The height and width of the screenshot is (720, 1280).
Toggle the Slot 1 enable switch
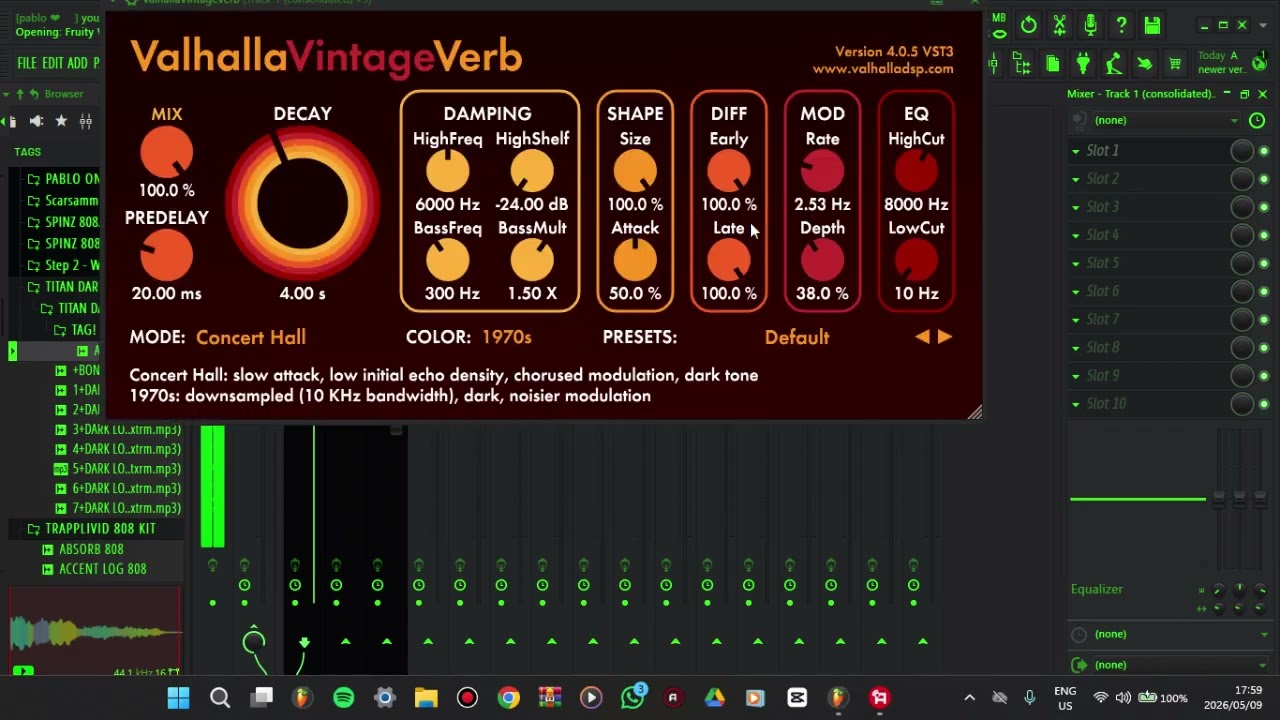coord(1264,150)
